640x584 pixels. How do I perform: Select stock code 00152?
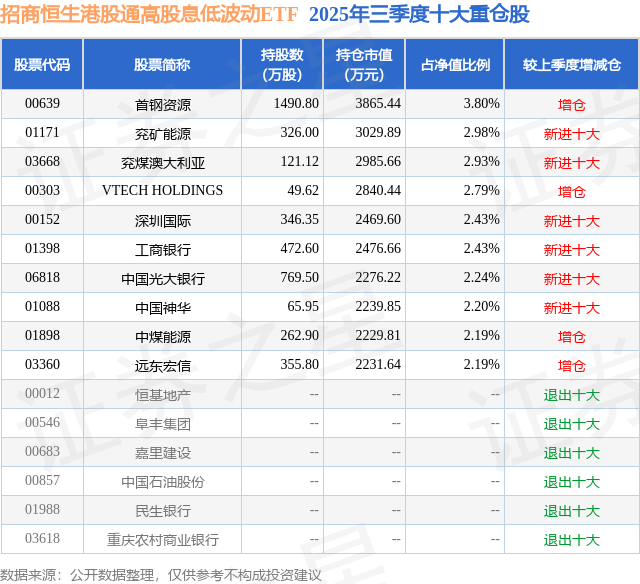pyautogui.click(x=42, y=220)
